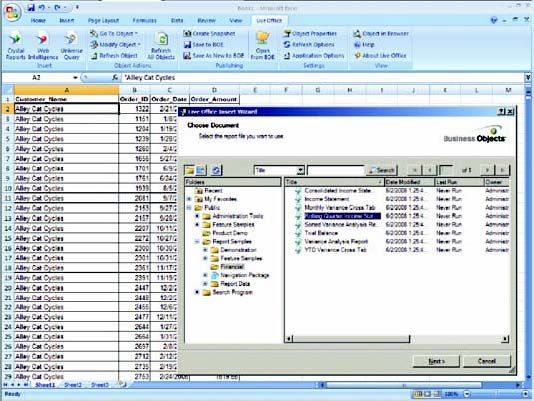This screenshot has width=534, height=401.
Task: Expand the Administration Tools folder
Action: (197, 216)
